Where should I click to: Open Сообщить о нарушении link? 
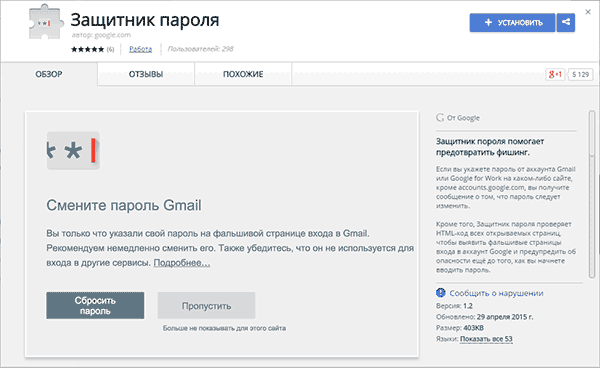pos(496,293)
